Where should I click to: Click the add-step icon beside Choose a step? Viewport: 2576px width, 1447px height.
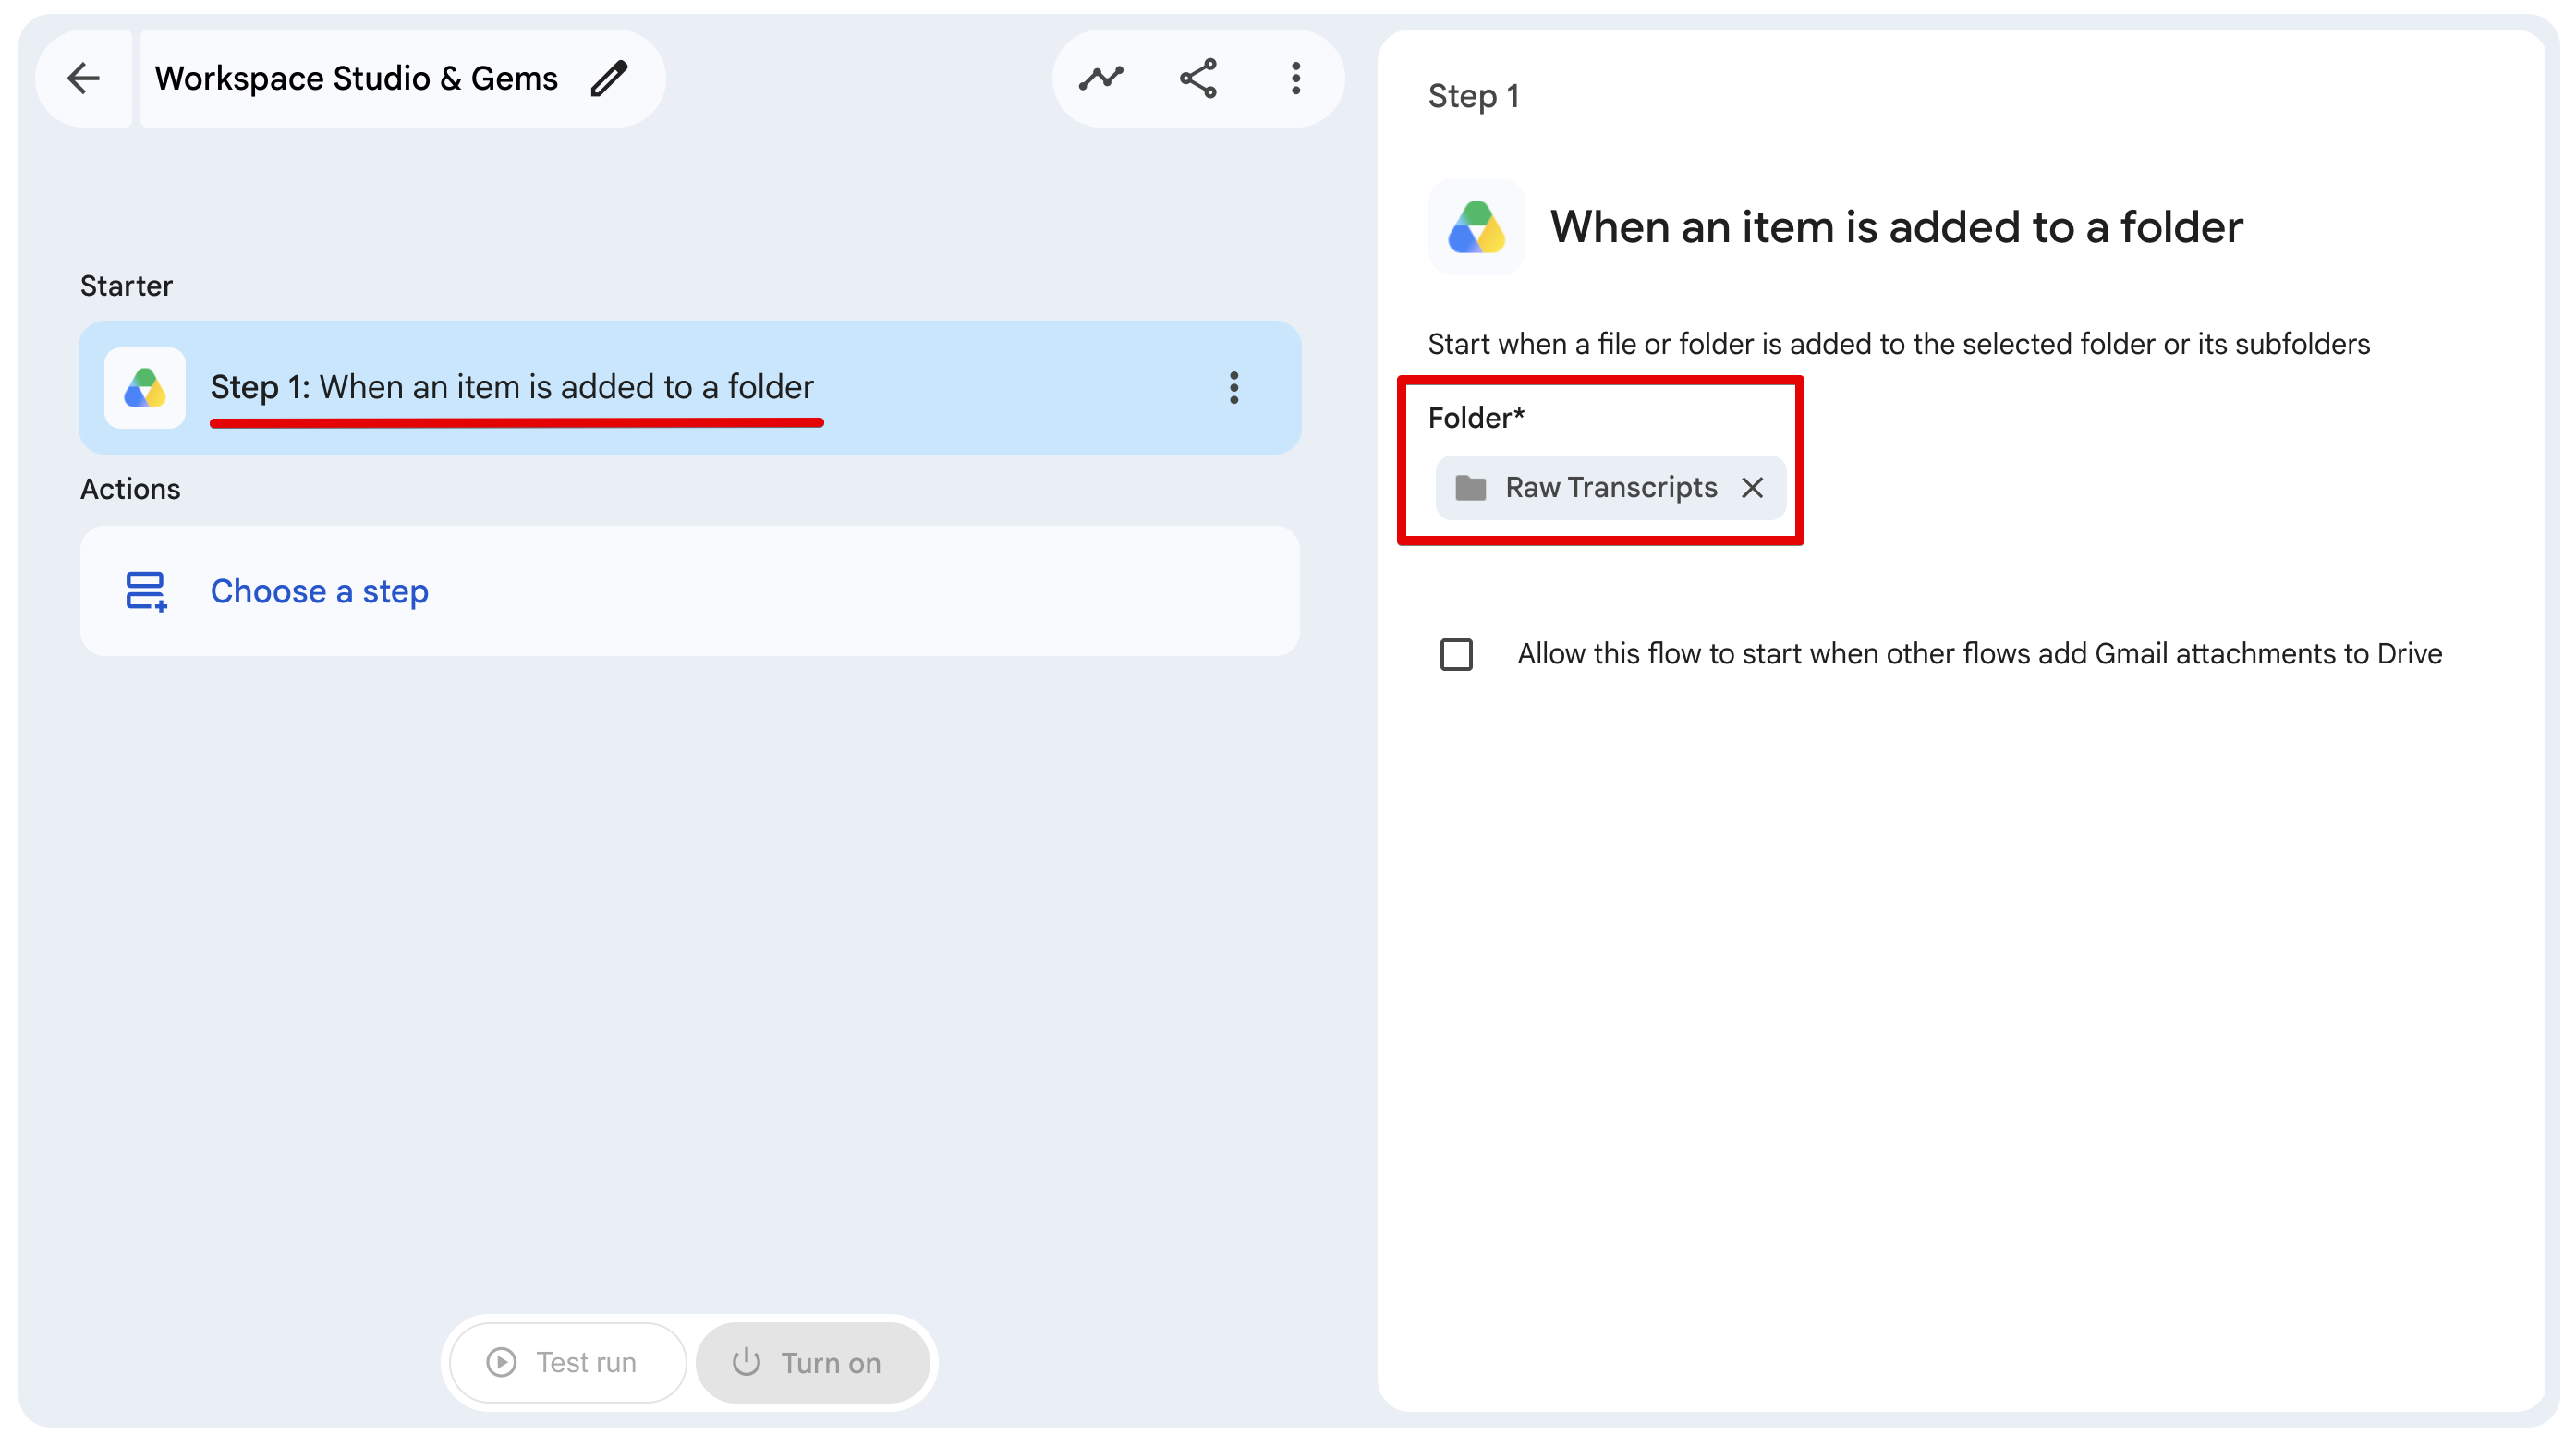146,591
